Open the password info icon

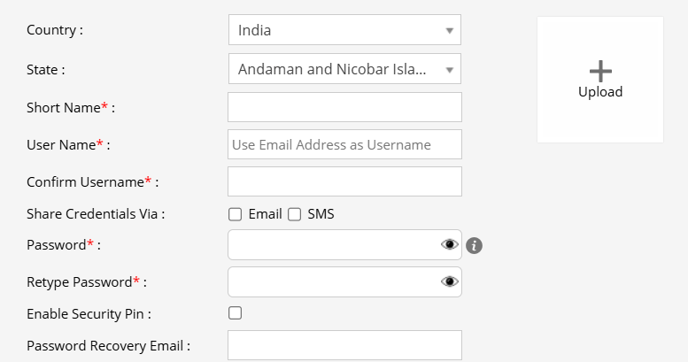[474, 245]
